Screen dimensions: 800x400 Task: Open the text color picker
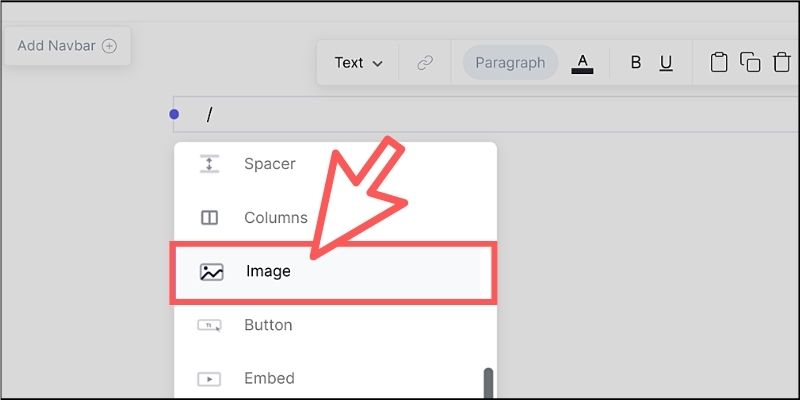tap(582, 63)
